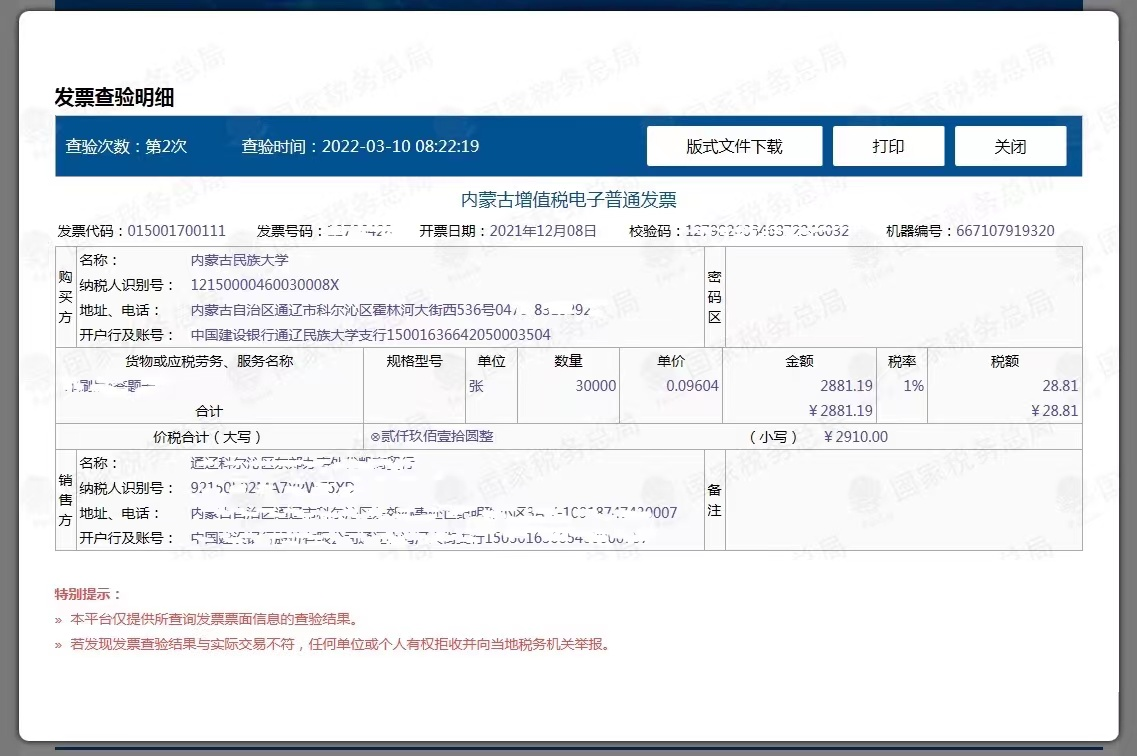The image size is (1137, 756).
Task: Select the 查验次数 第2次 text
Action: tap(126, 146)
